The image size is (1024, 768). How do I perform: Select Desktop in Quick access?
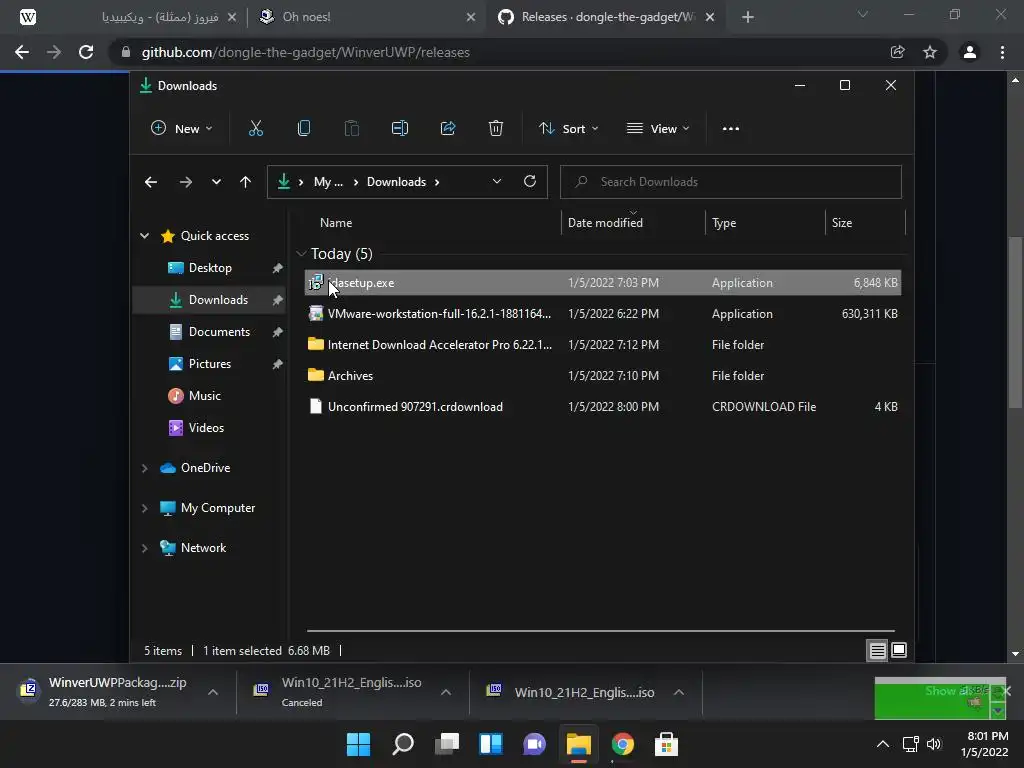point(210,268)
